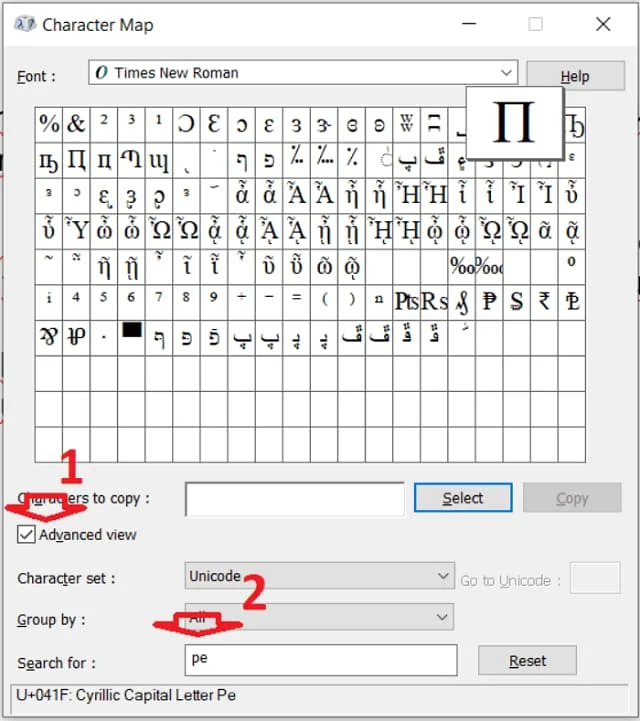640x721 pixels.
Task: Click the Characters to copy text field
Action: (295, 498)
